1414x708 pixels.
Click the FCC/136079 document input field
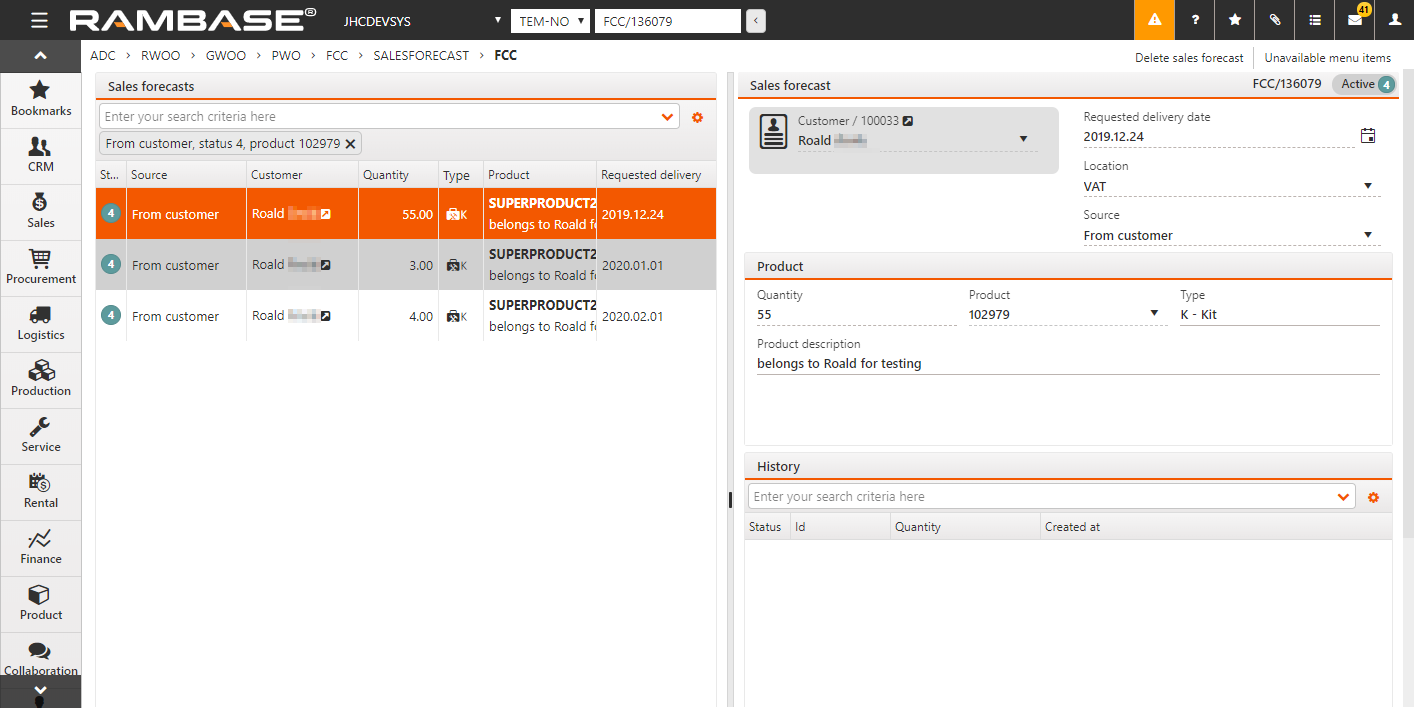tap(667, 21)
